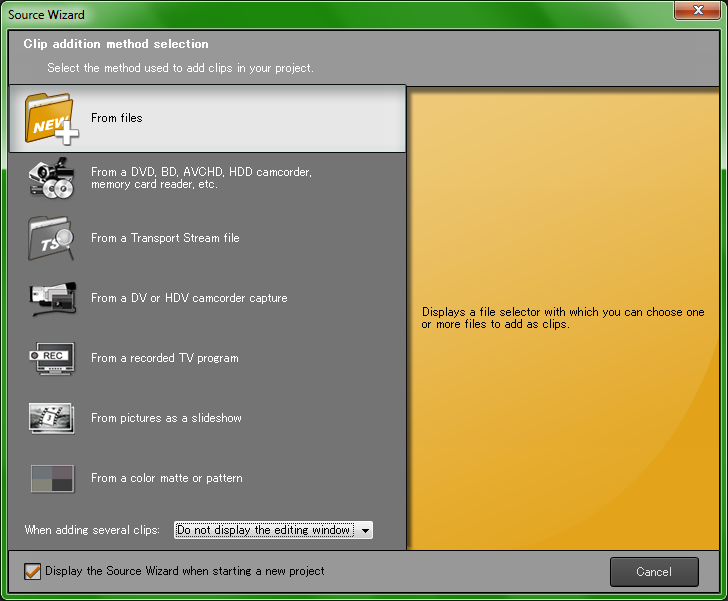Click the DV camcorder capture icon
The image size is (728, 601).
tap(52, 298)
